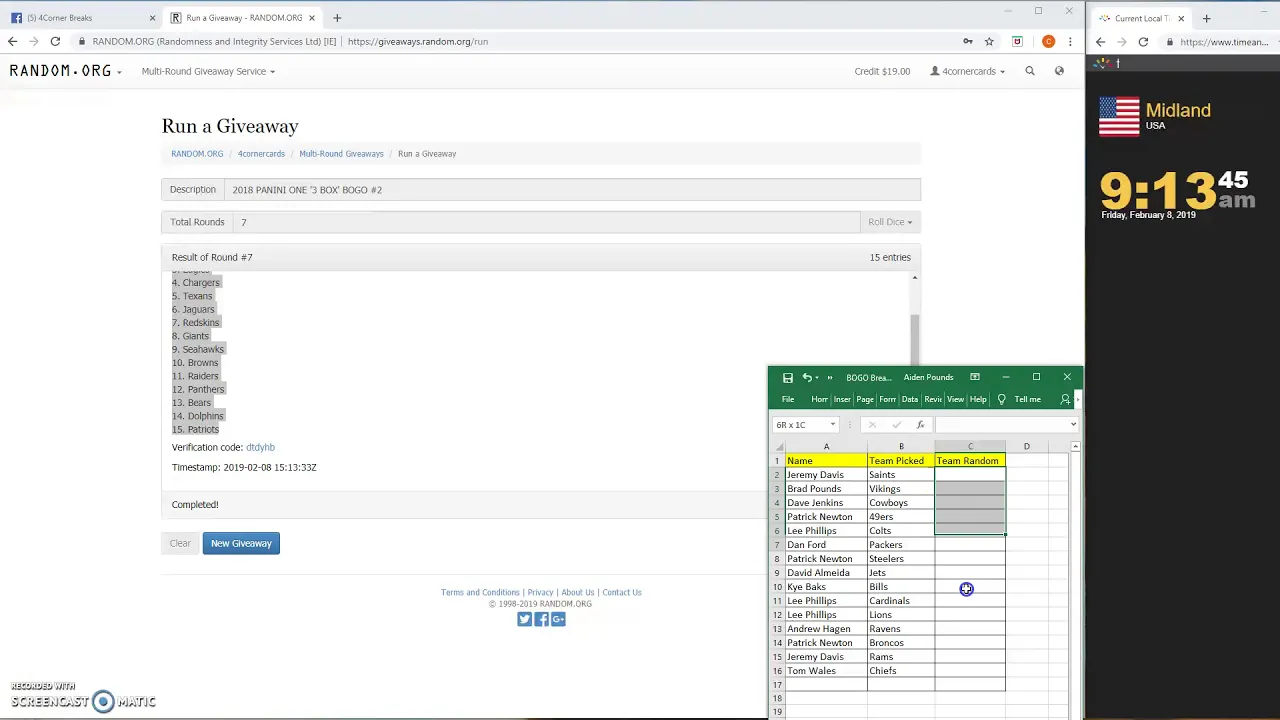Open the 4cornercards account dropdown
The height and width of the screenshot is (720, 1280).
(968, 71)
